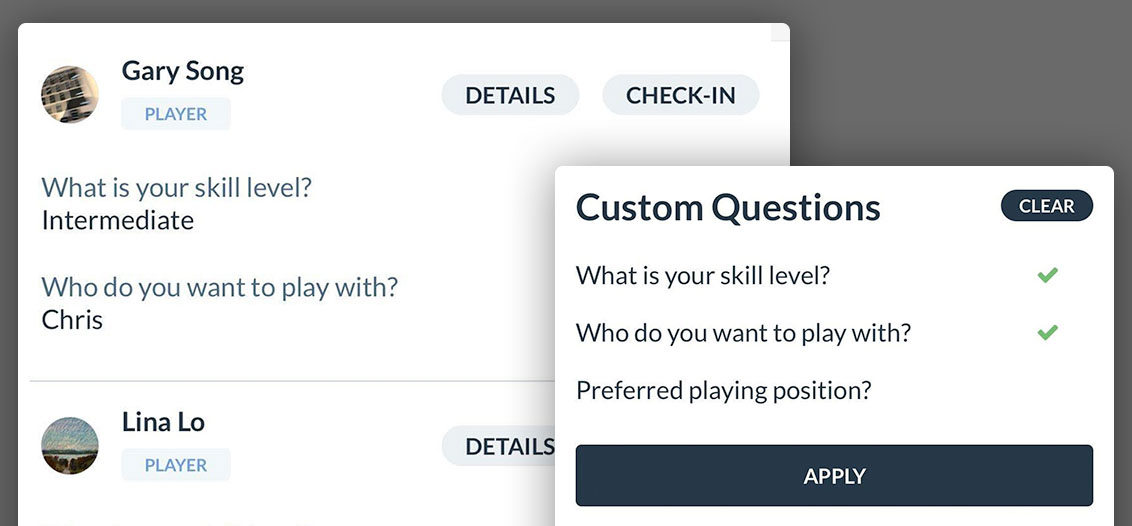1132x526 pixels.
Task: Click Lina Lo's profile avatar
Action: tap(70, 446)
